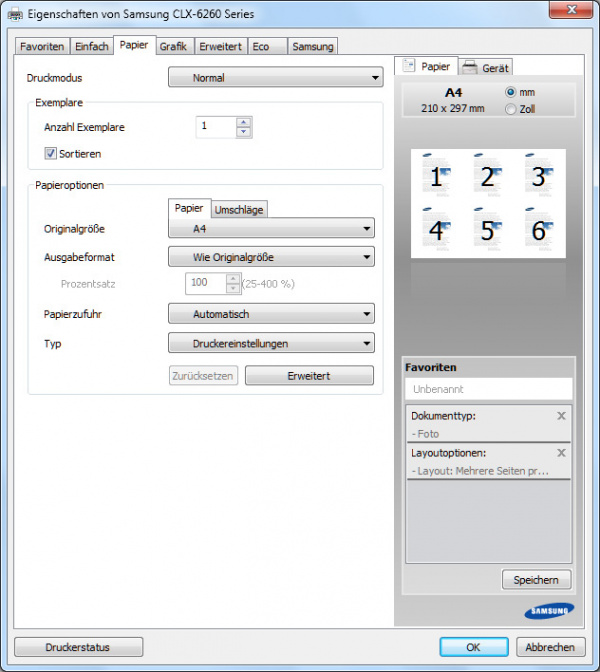Viewport: 600px width, 672px height.
Task: Open the Umschläge tab
Action: pos(239,209)
